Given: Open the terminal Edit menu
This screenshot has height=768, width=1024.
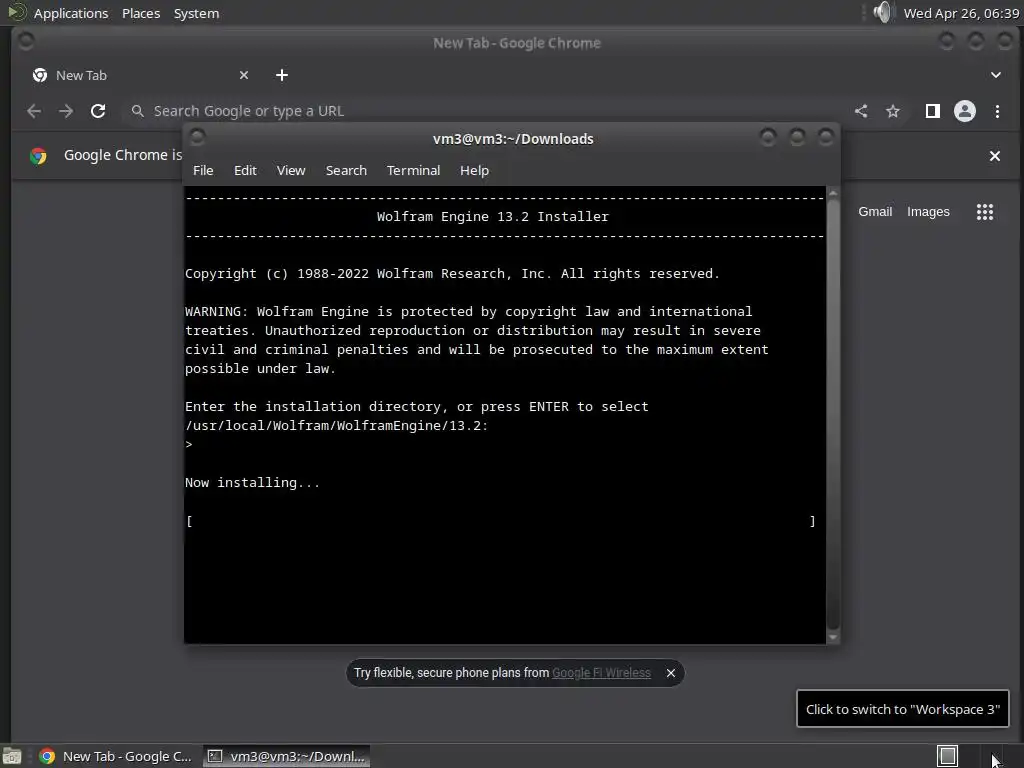Looking at the screenshot, I should point(245,170).
